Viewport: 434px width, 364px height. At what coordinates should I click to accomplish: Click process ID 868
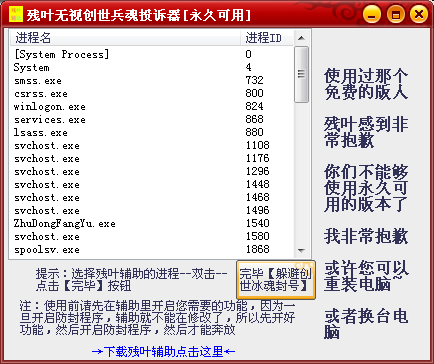[x=254, y=119]
